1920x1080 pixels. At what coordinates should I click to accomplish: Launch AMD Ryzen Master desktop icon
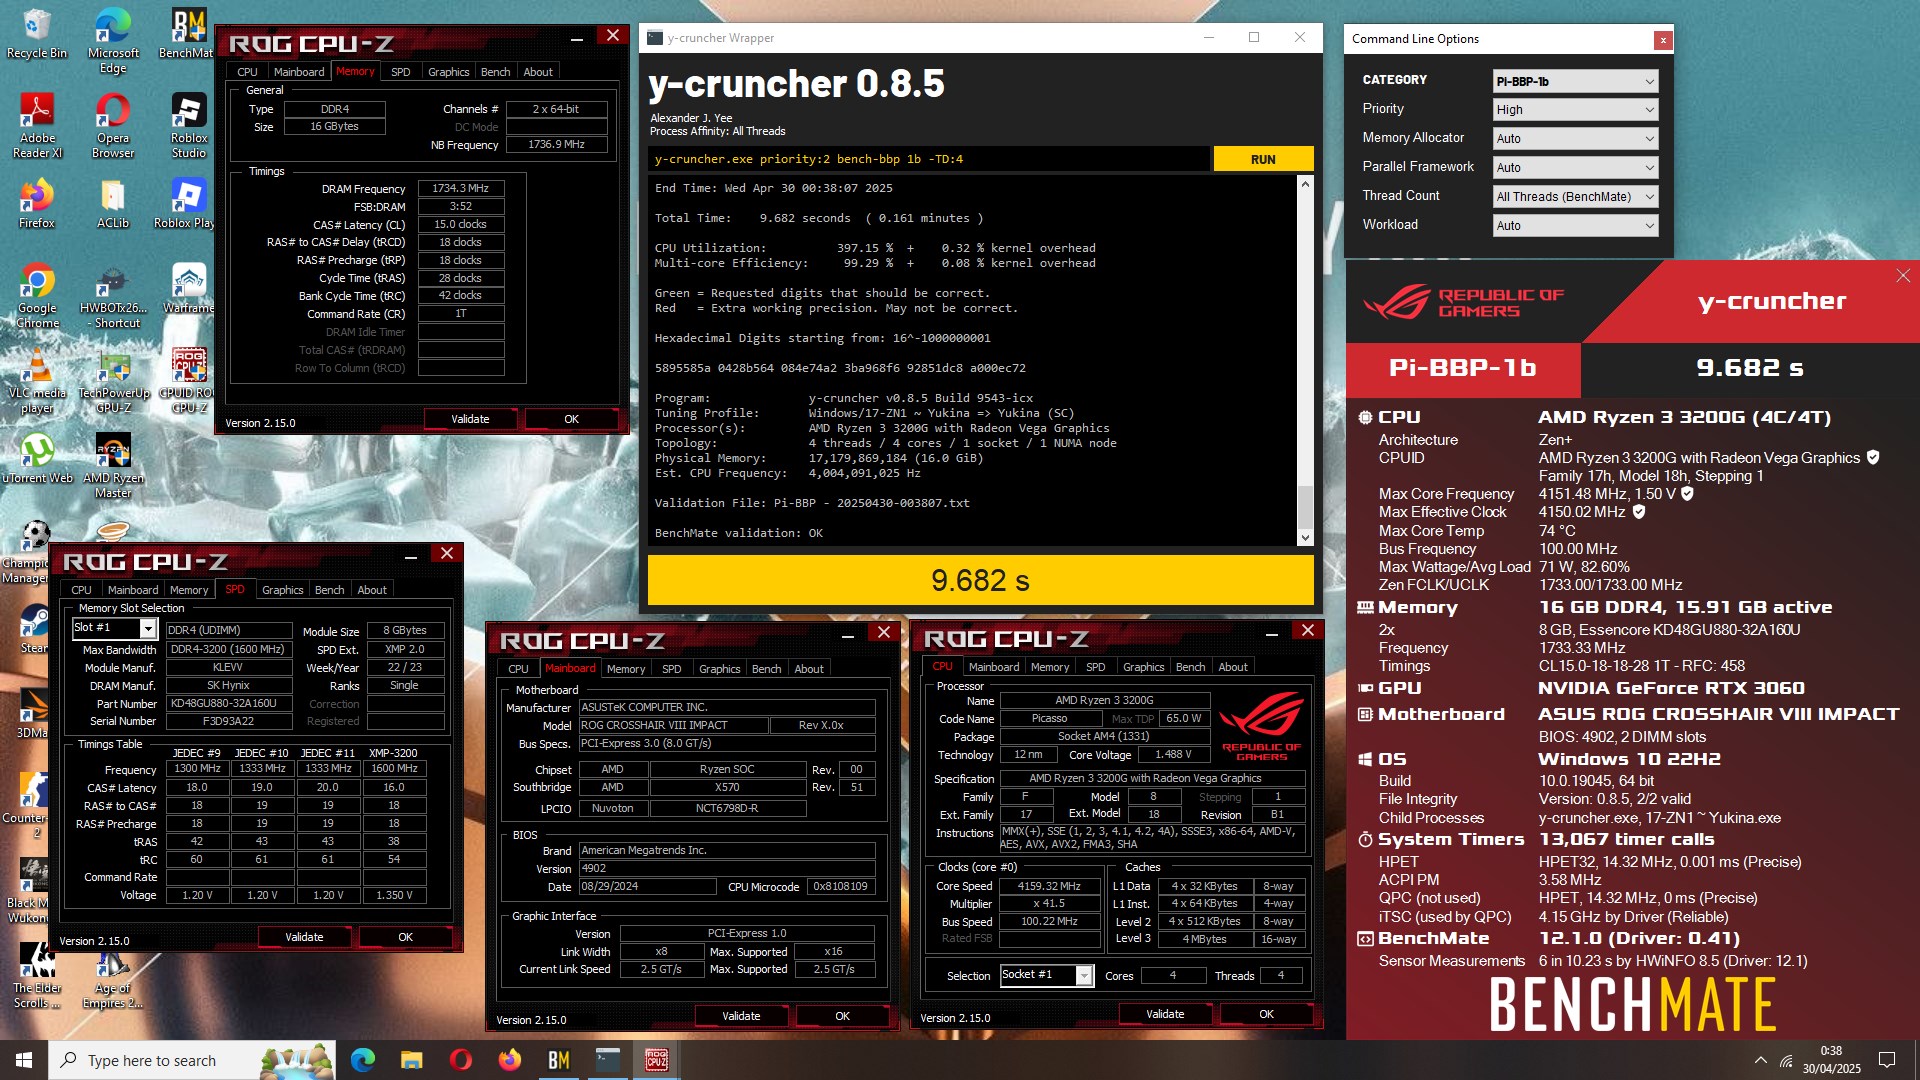(x=113, y=466)
